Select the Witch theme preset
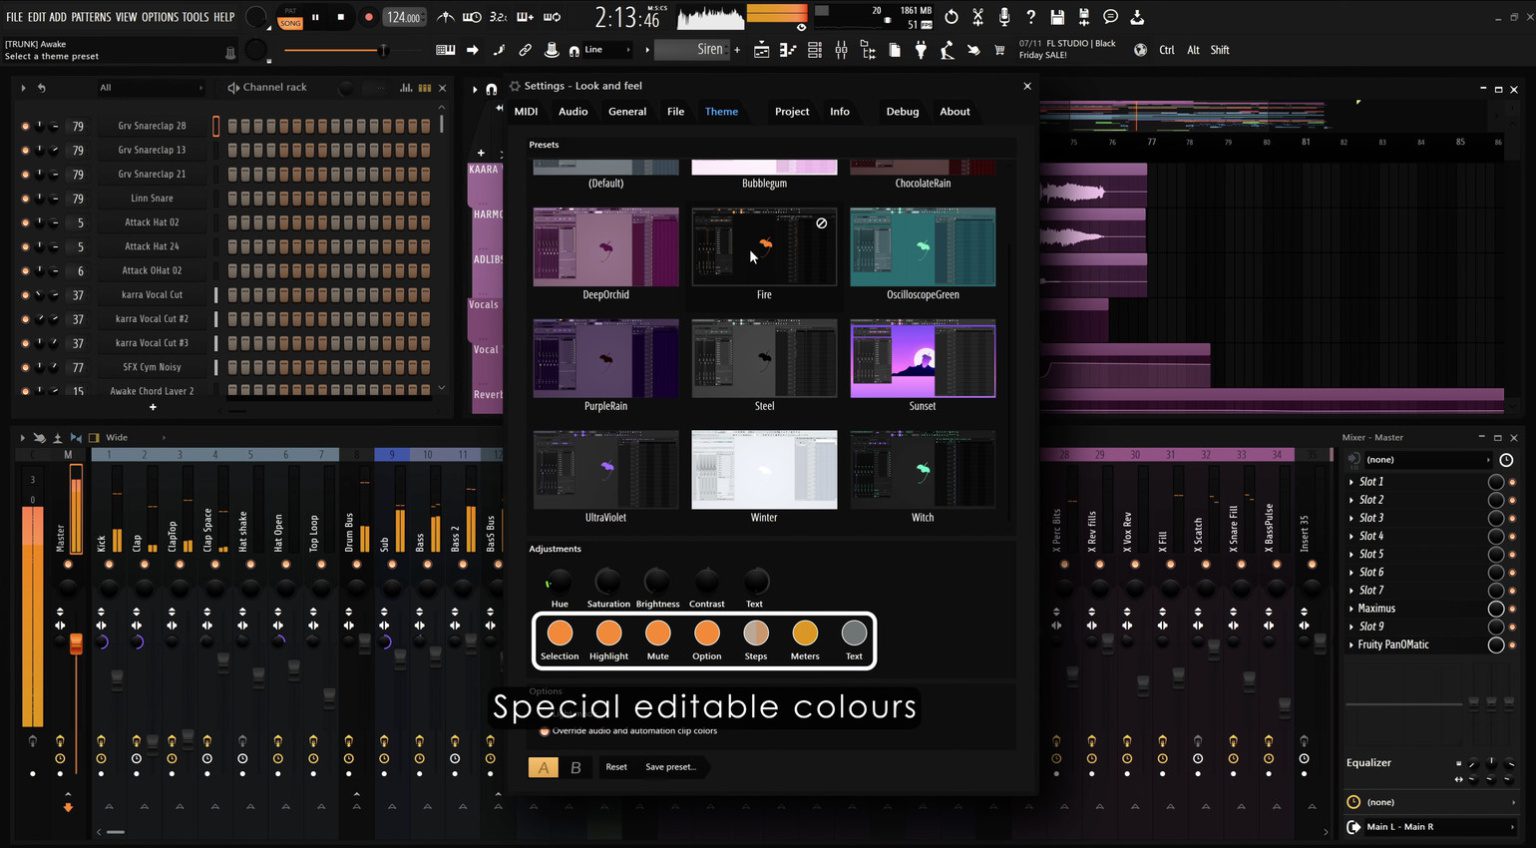 [923, 470]
